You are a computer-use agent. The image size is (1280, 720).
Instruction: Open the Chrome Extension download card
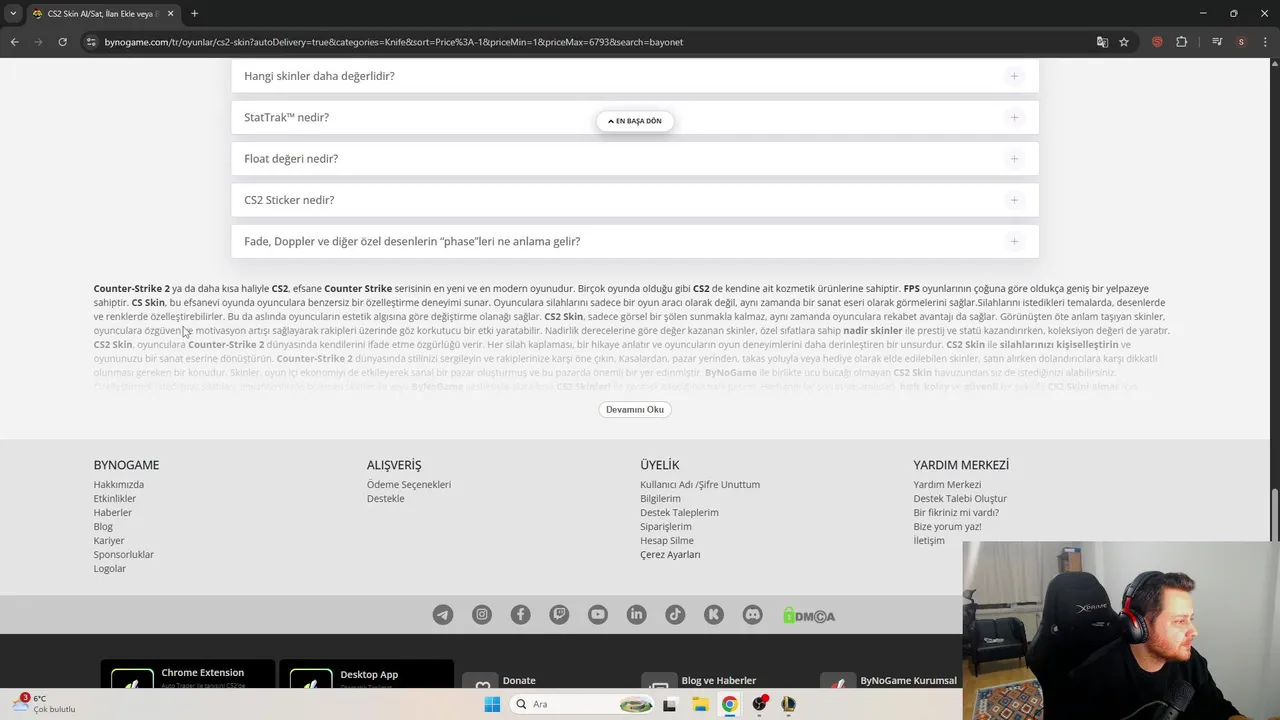point(188,675)
